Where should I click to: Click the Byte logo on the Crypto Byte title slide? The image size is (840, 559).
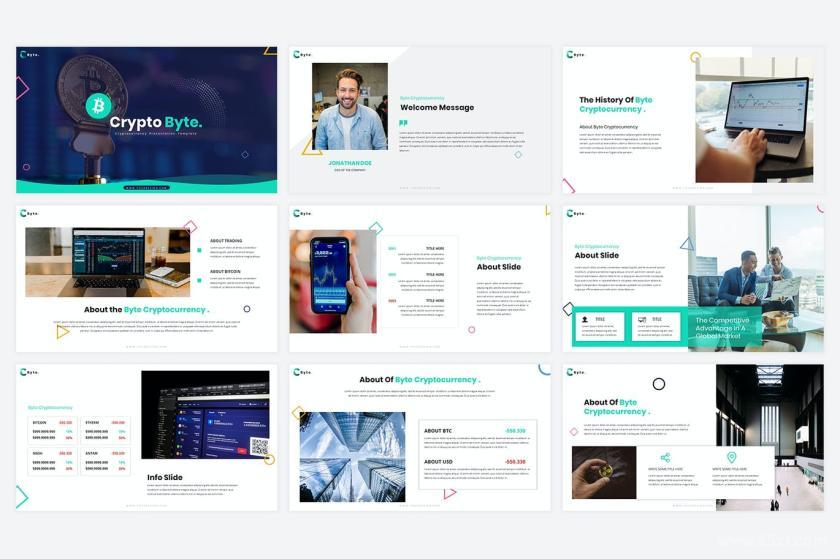tap(29, 54)
